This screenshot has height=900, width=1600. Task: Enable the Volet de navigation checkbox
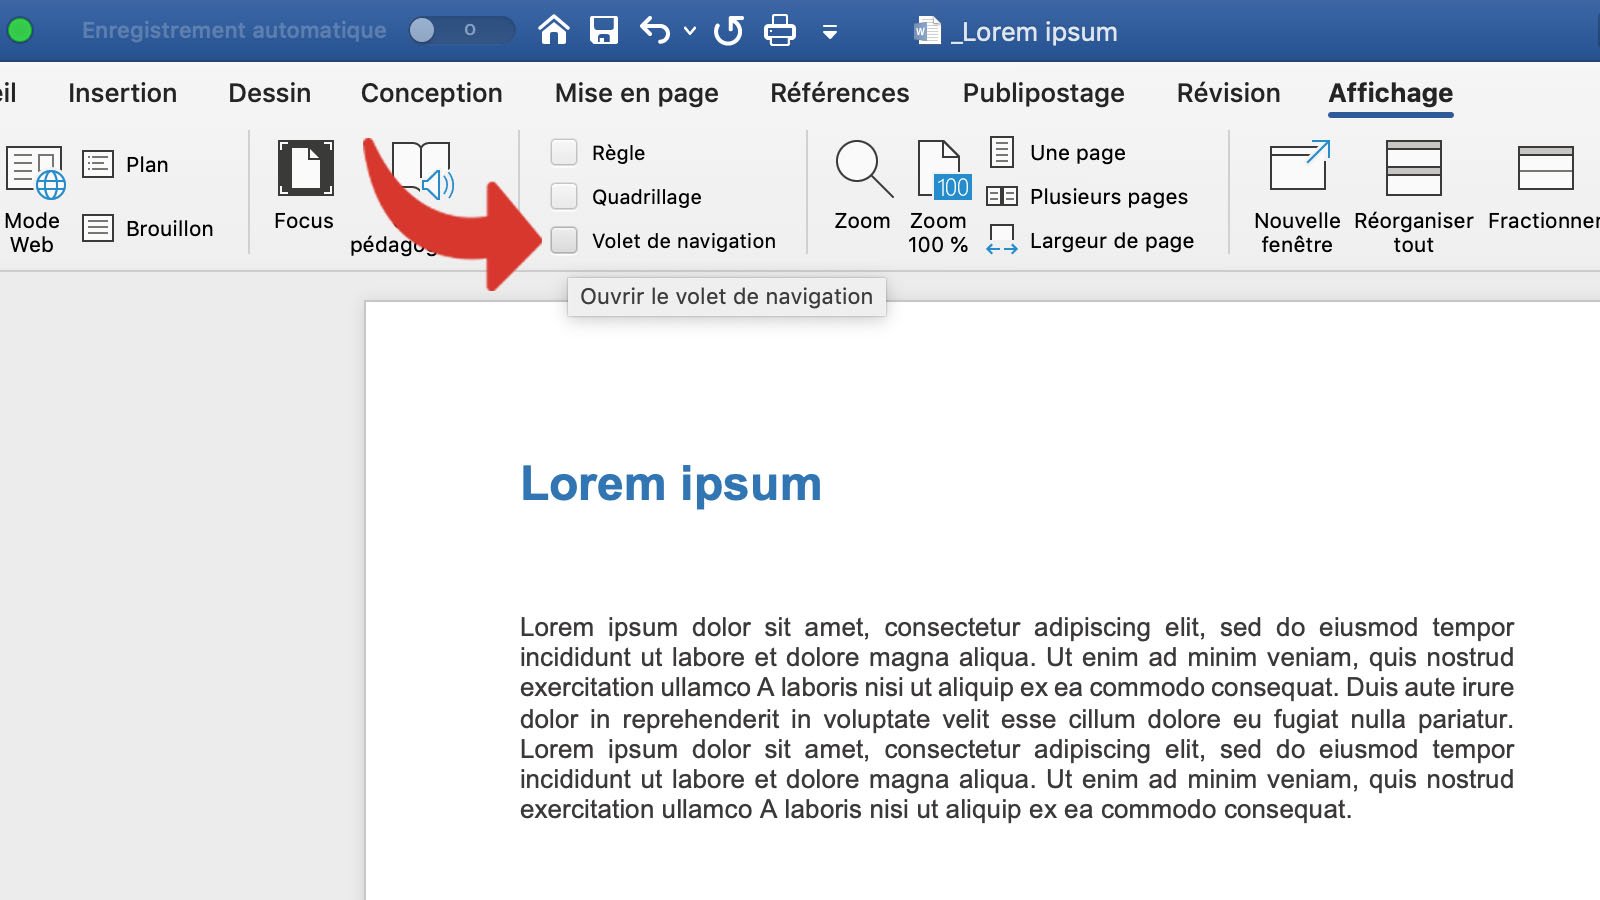565,240
